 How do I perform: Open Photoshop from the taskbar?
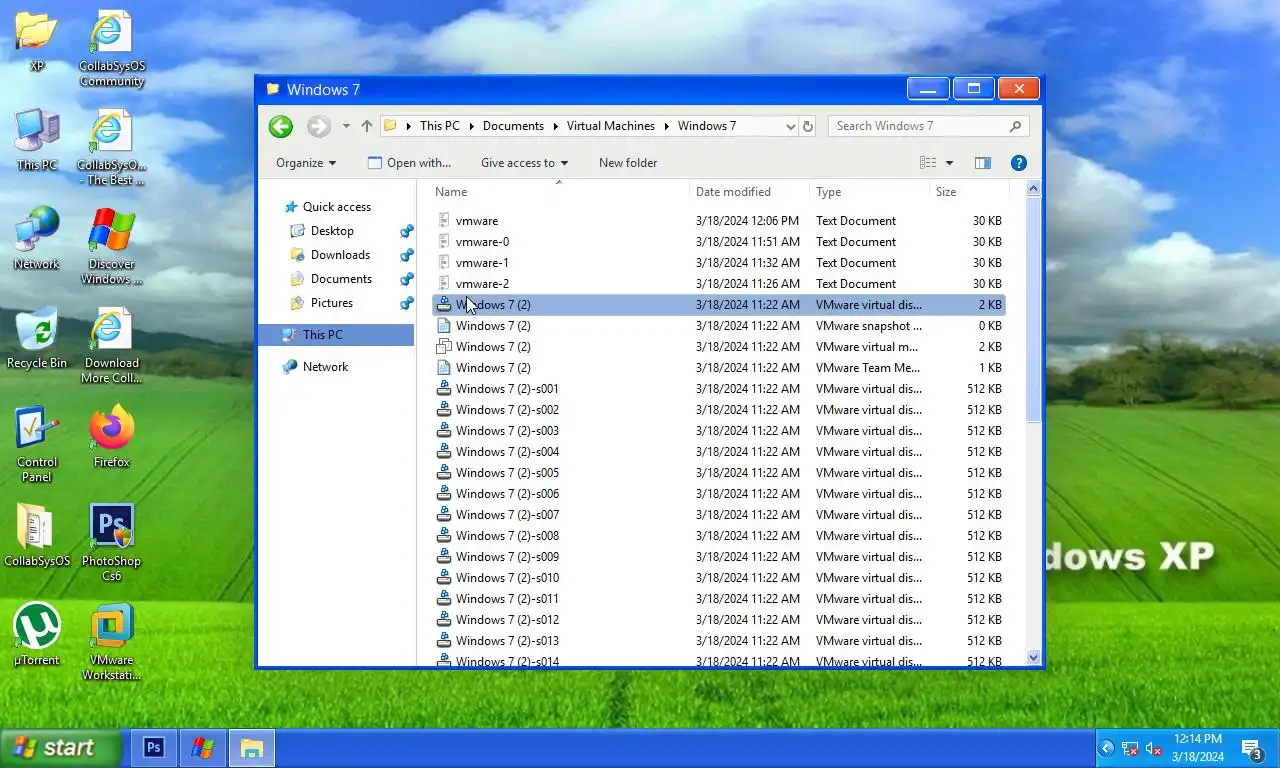(154, 748)
